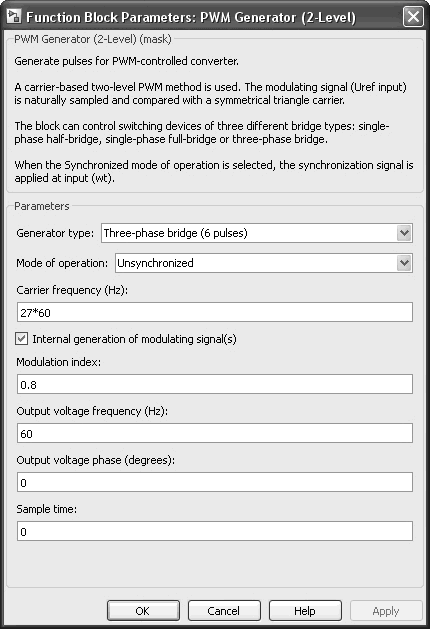The height and width of the screenshot is (629, 430).
Task: Select the Three-phase bridge (6 pulses) combo box
Action: (x=257, y=233)
